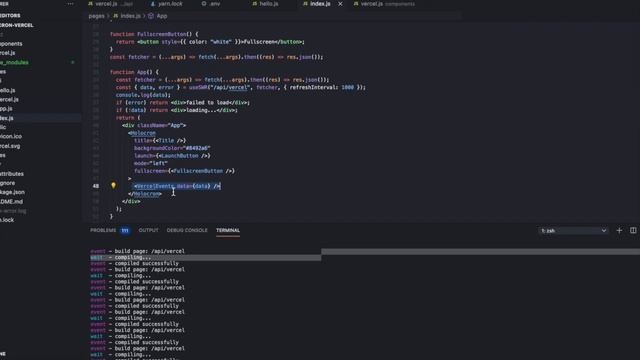
Task: Click the problems count badge
Action: pos(125,231)
